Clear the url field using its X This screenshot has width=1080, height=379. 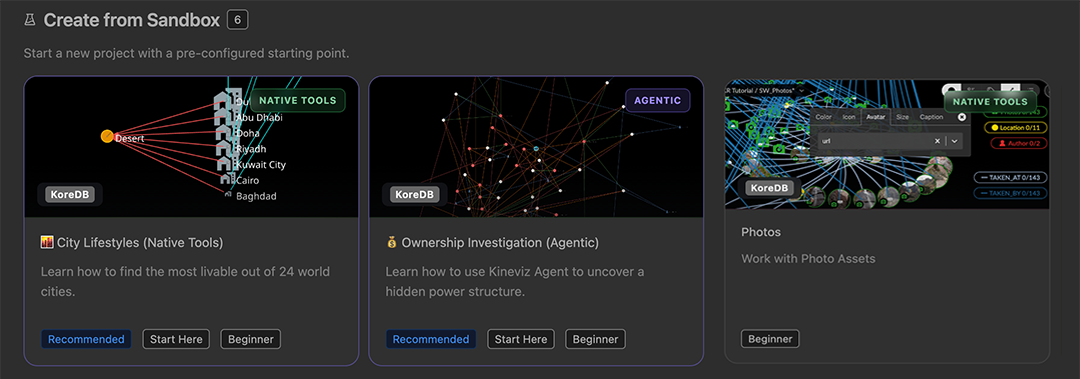(937, 141)
